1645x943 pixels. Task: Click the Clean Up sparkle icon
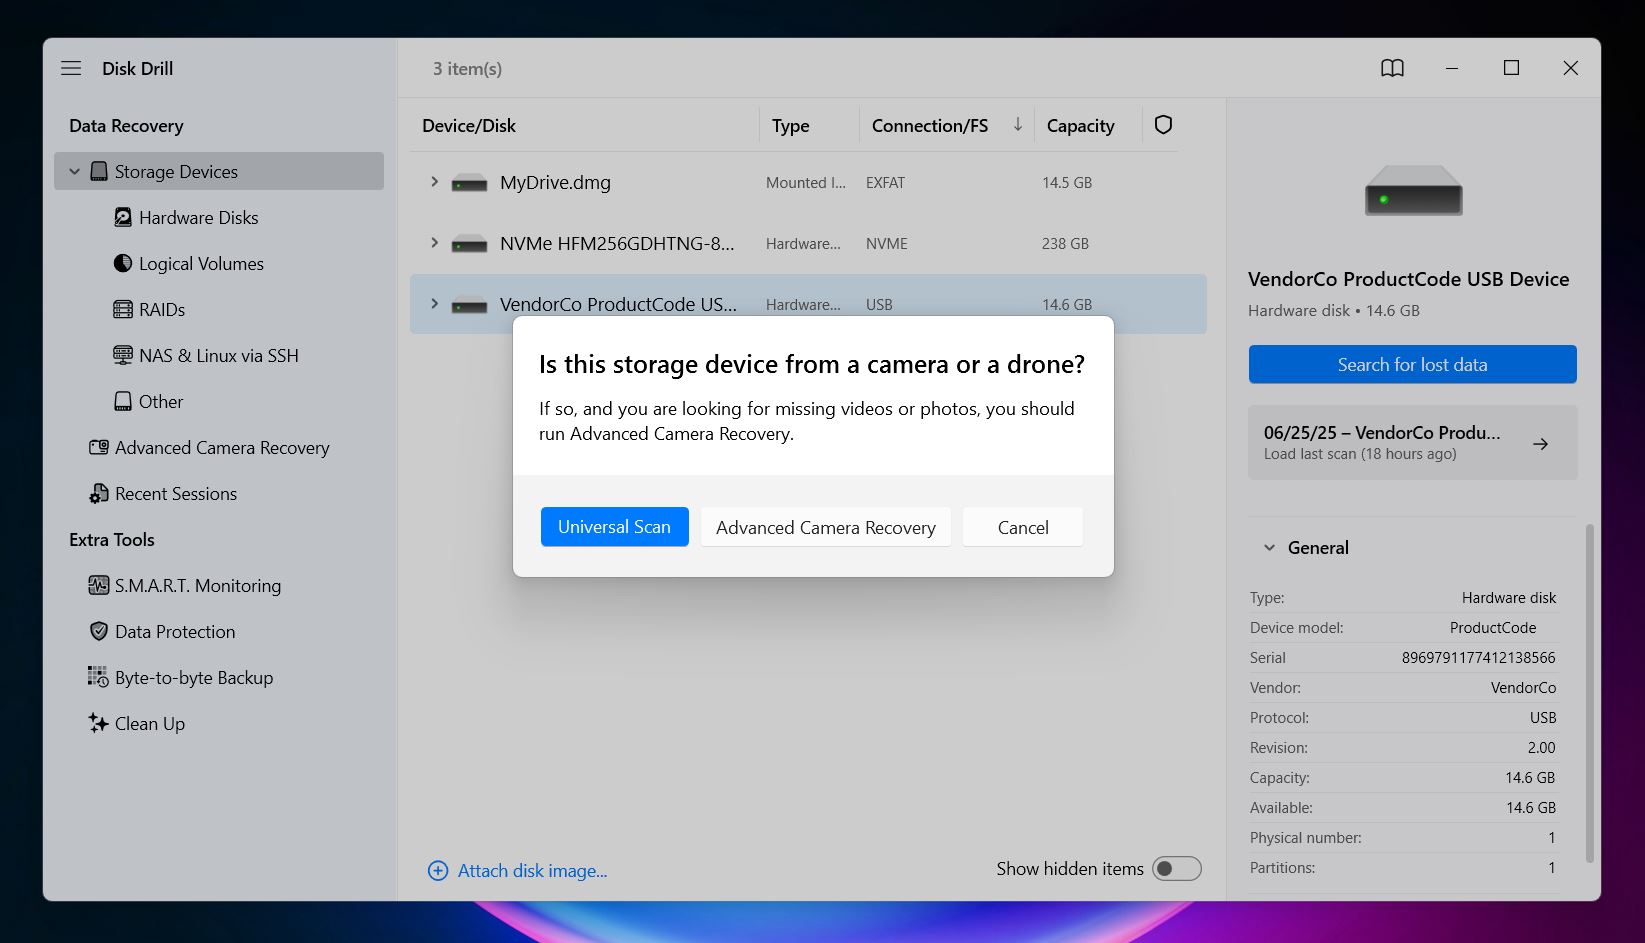(x=99, y=724)
